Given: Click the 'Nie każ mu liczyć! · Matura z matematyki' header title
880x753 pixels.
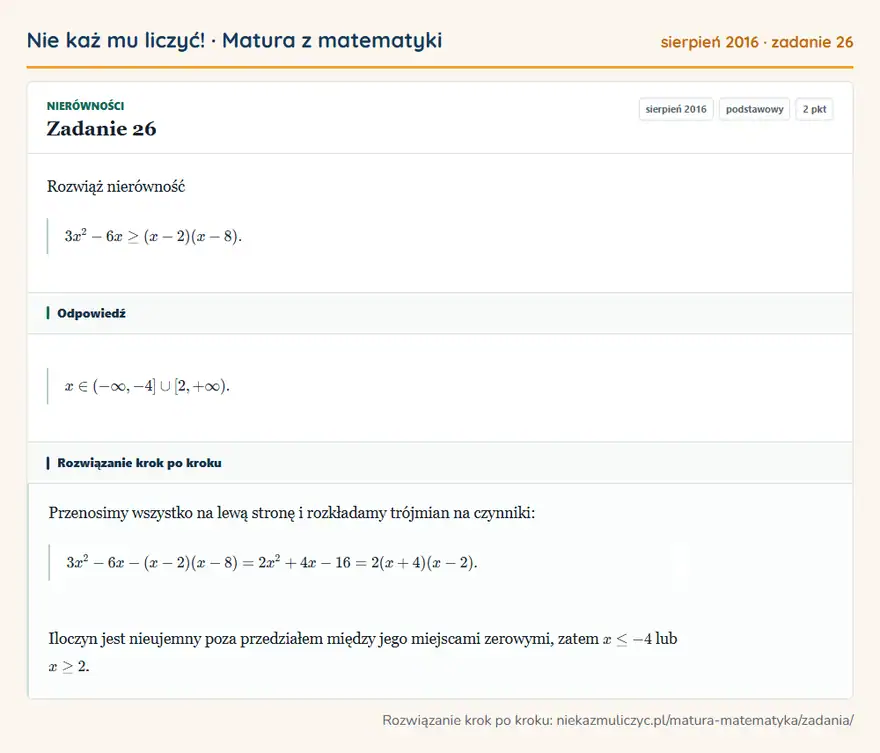Looking at the screenshot, I should click(234, 40).
